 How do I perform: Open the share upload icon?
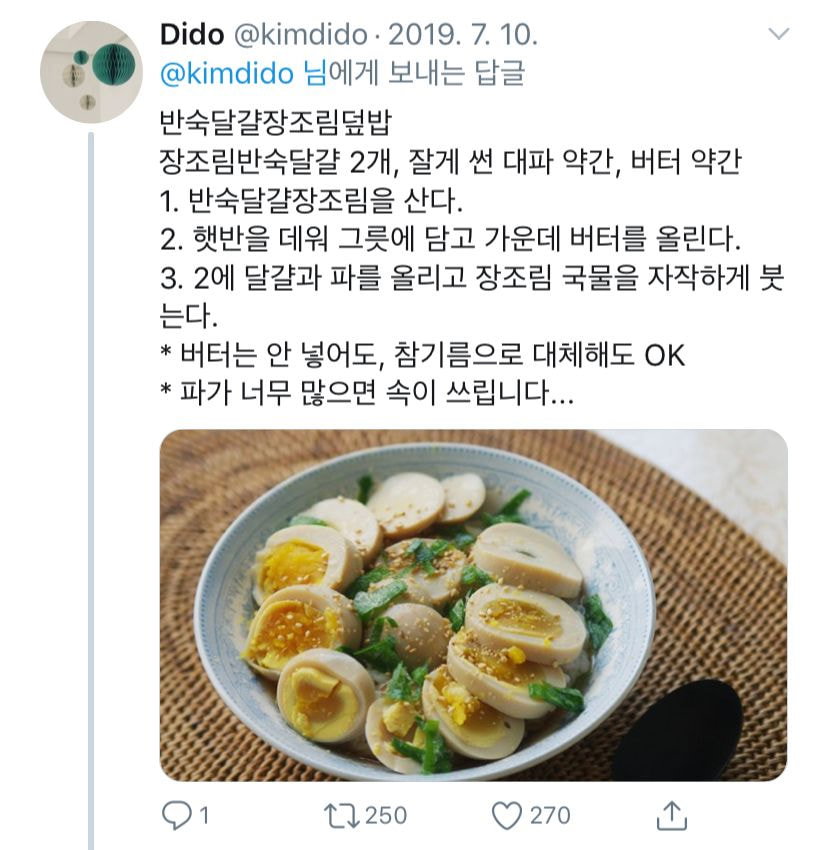pyautogui.click(x=672, y=815)
